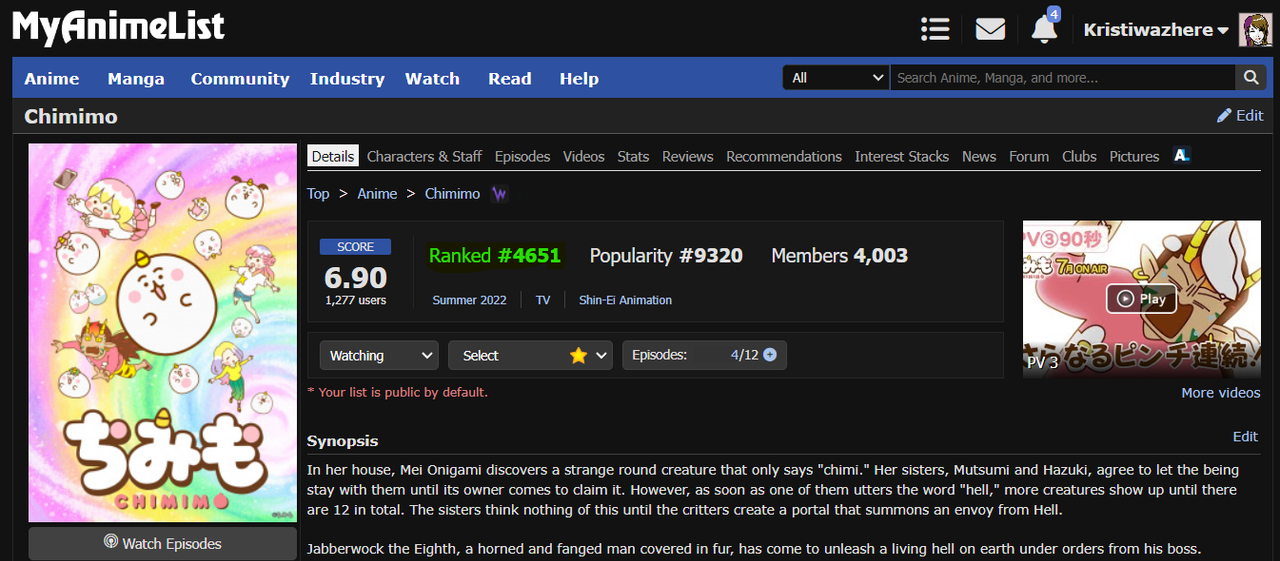Switch to the Interest Stacks tab

(x=902, y=156)
